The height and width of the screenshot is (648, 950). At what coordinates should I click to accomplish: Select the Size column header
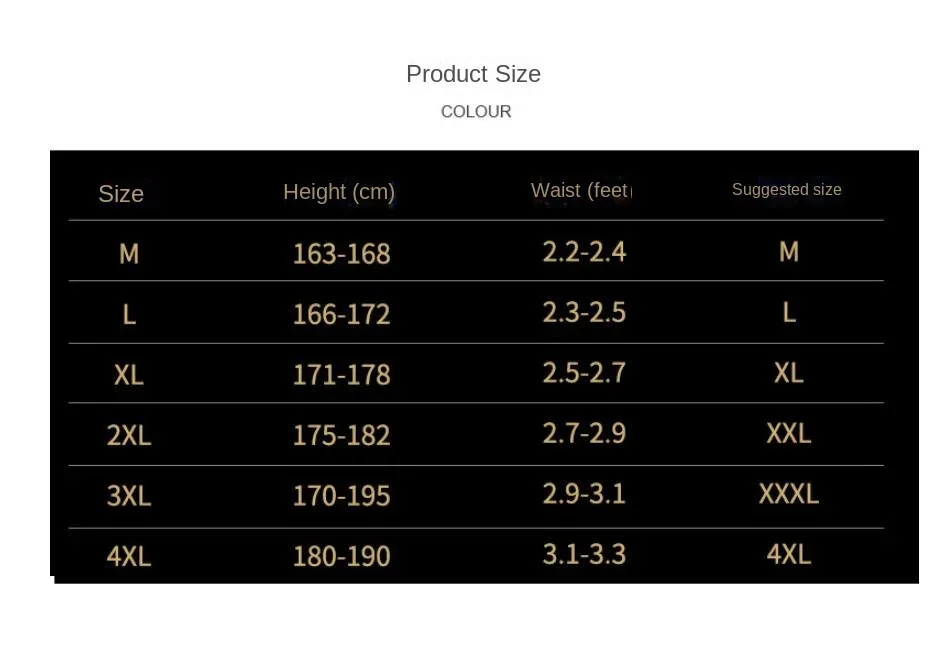click(121, 194)
